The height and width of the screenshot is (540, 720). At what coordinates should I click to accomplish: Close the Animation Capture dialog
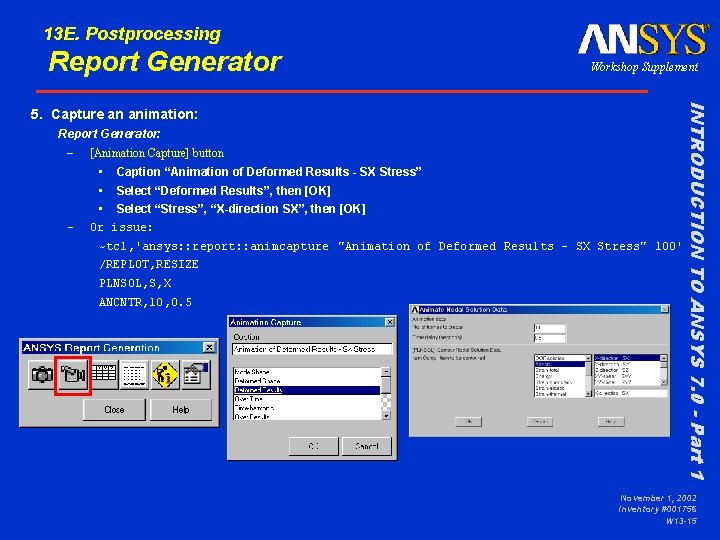pyautogui.click(x=390, y=322)
